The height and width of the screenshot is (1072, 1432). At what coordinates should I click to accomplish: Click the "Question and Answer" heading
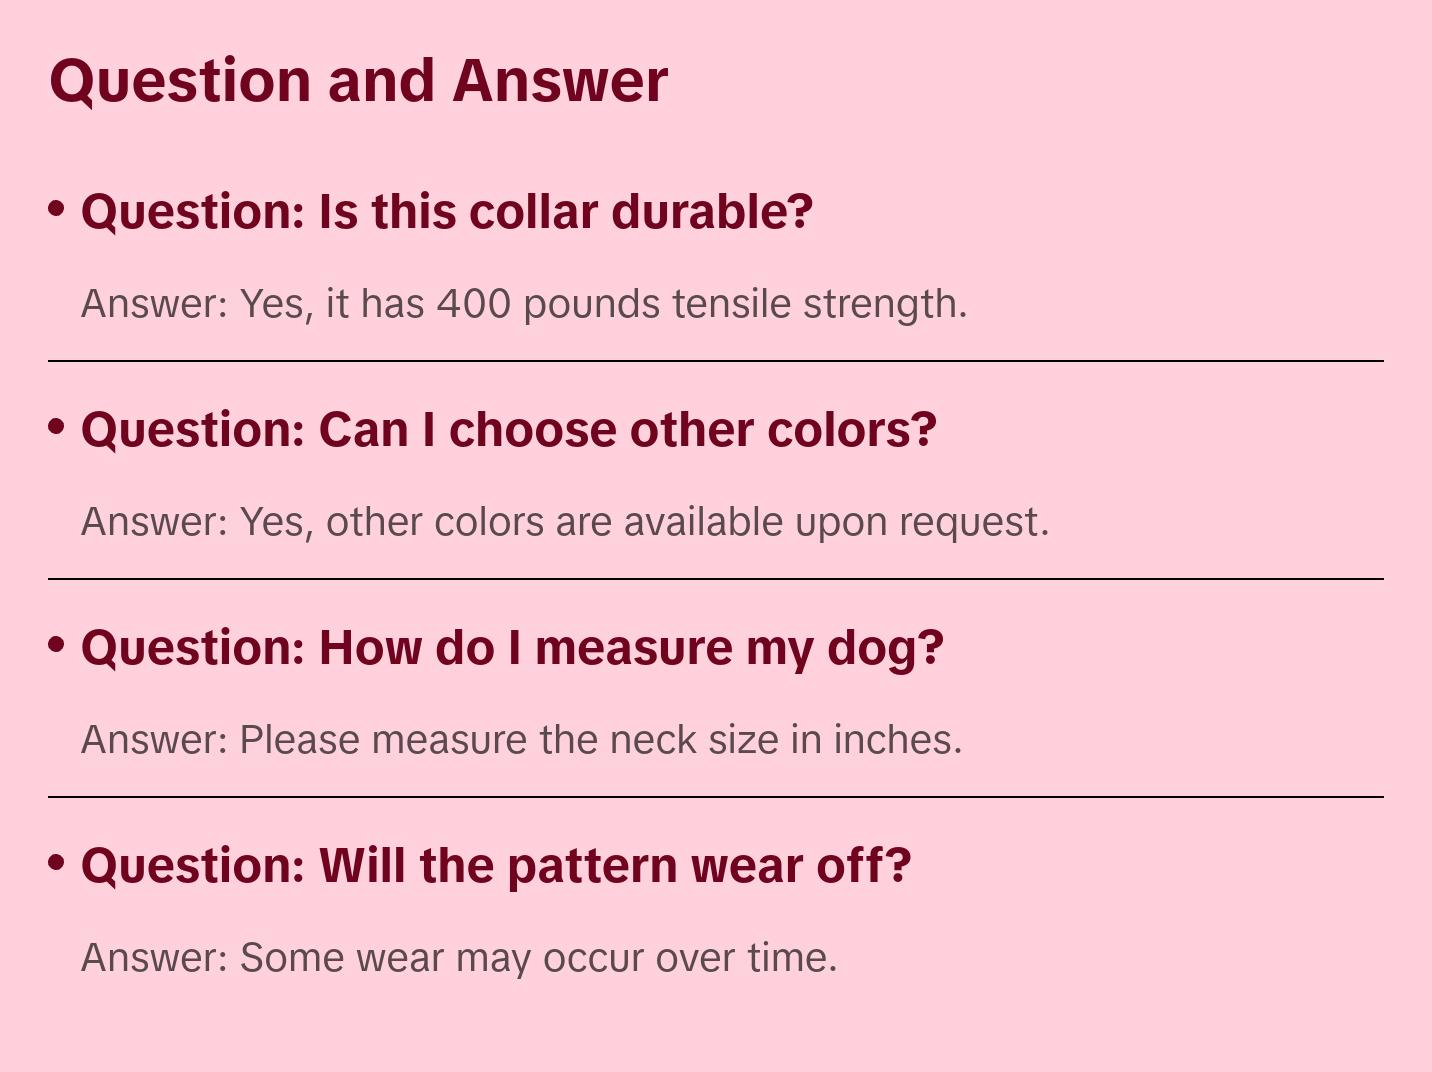358,81
